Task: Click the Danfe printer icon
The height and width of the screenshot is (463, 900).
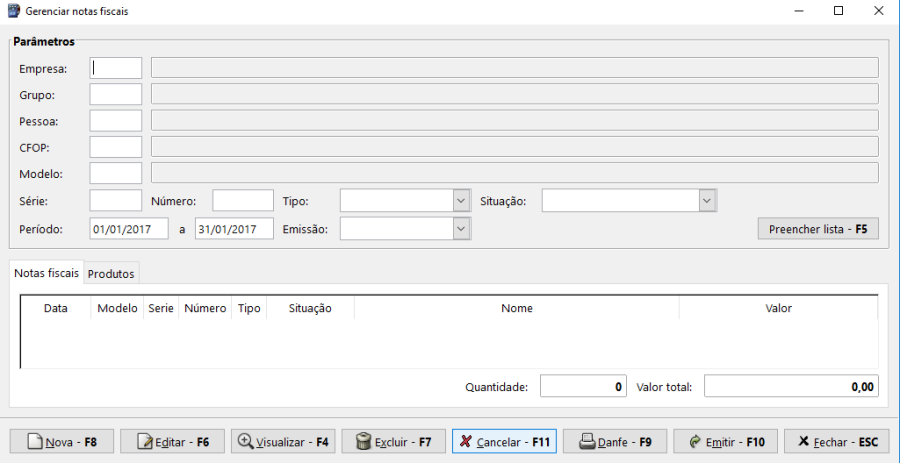Action: click(587, 442)
